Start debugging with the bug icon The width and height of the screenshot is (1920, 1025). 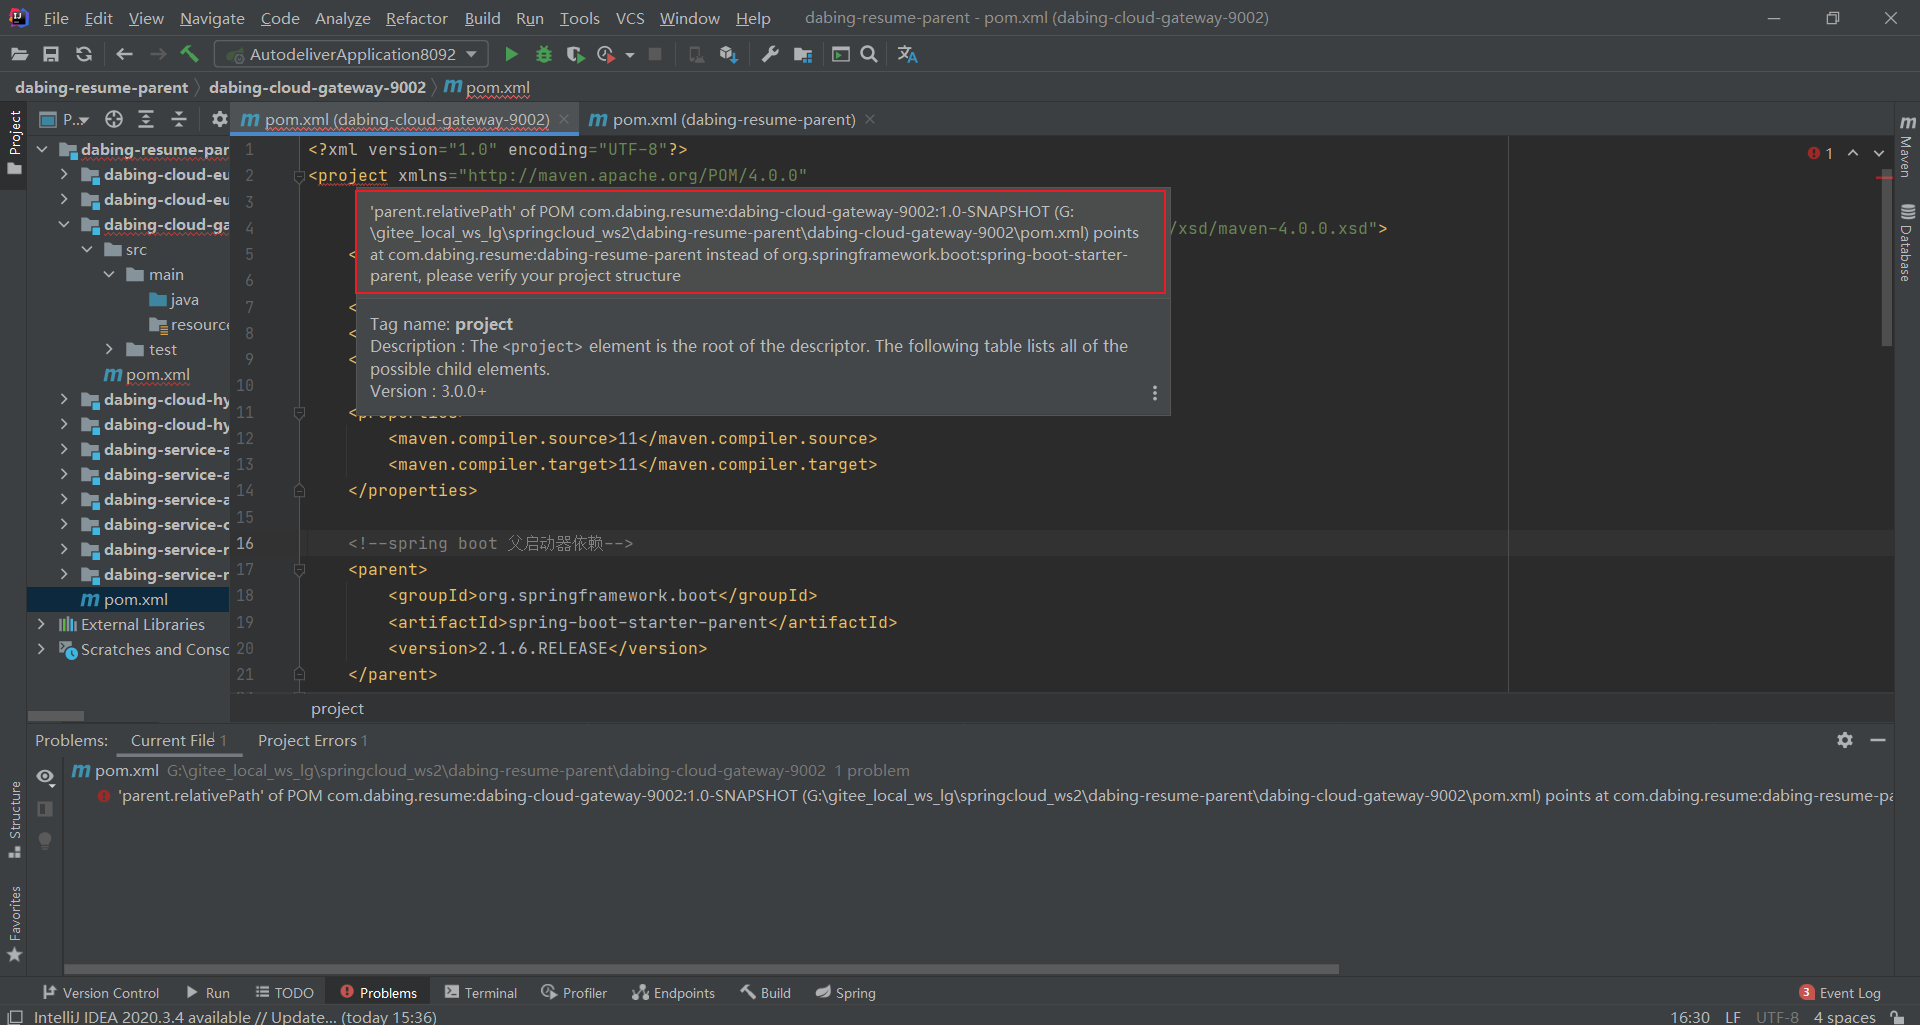[x=544, y=54]
